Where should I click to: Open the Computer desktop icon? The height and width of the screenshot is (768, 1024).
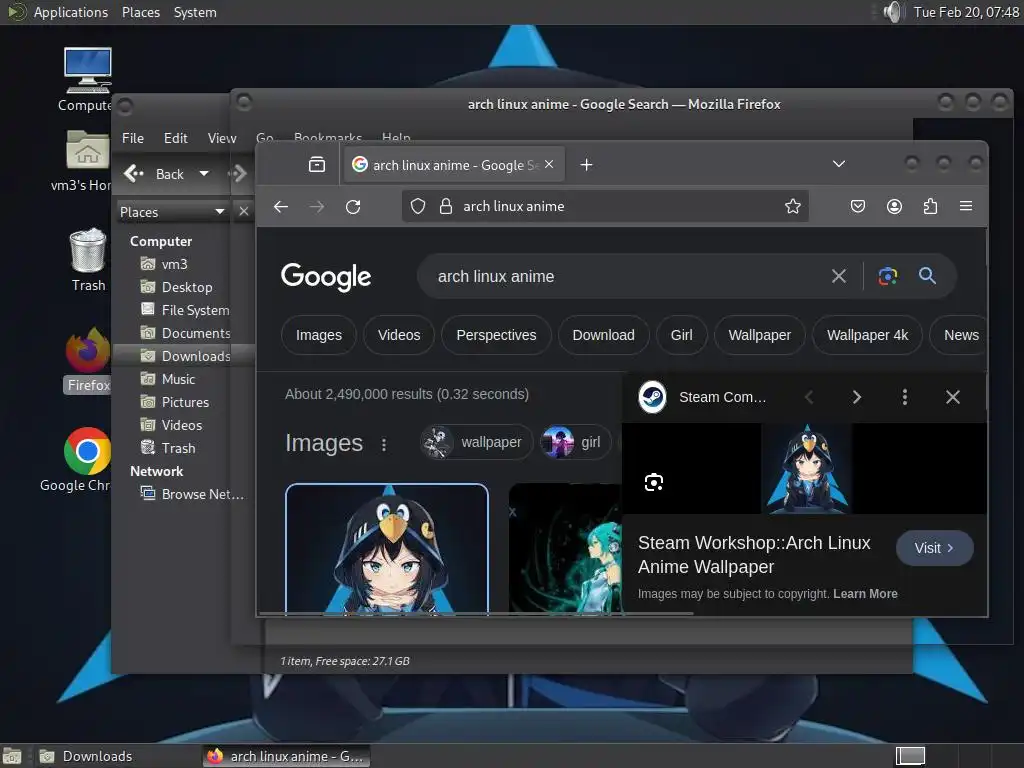click(87, 80)
